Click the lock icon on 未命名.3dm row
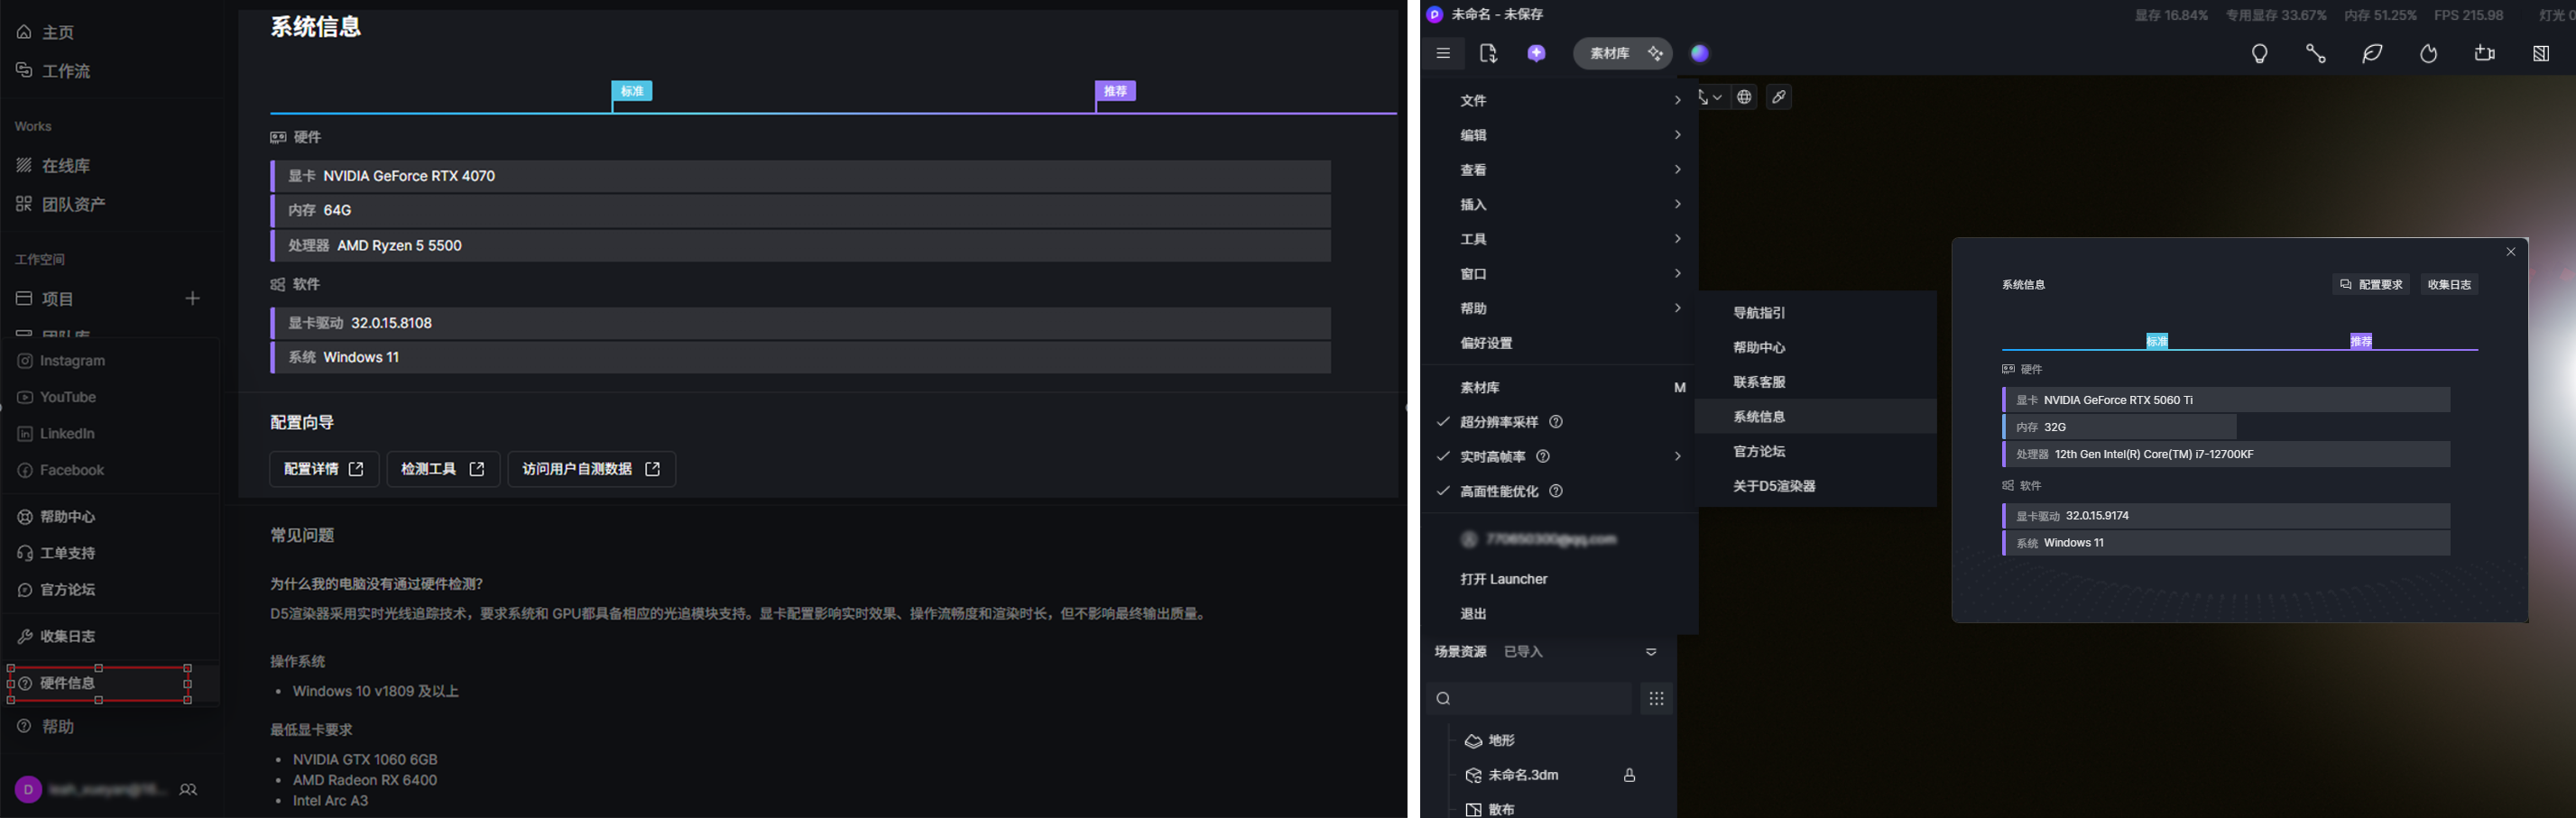 pos(1629,775)
